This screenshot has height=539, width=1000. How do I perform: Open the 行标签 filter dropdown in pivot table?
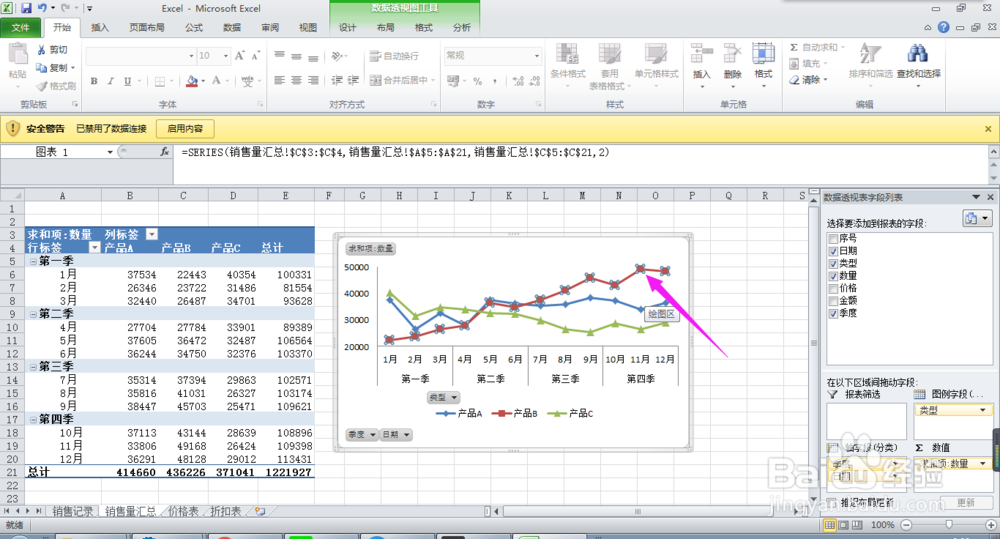[94, 247]
